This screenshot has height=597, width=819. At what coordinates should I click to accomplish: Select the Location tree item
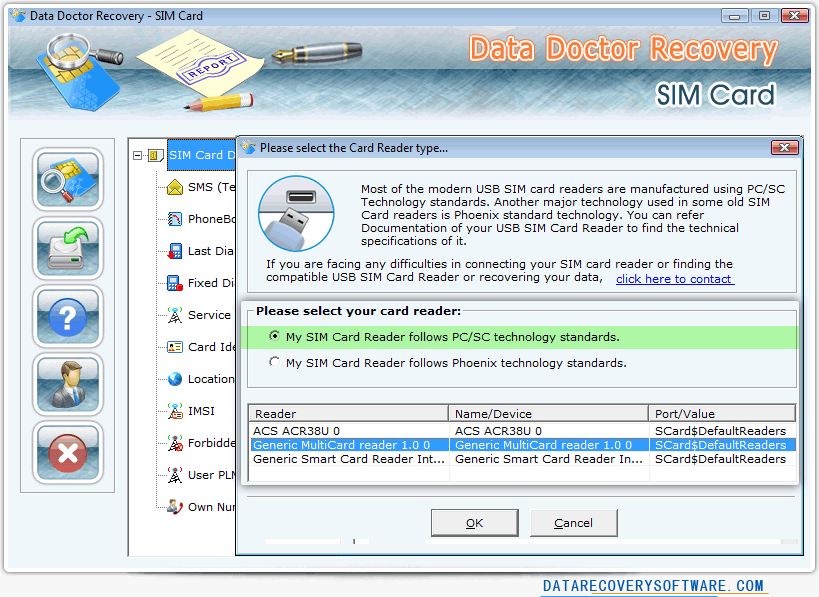211,379
